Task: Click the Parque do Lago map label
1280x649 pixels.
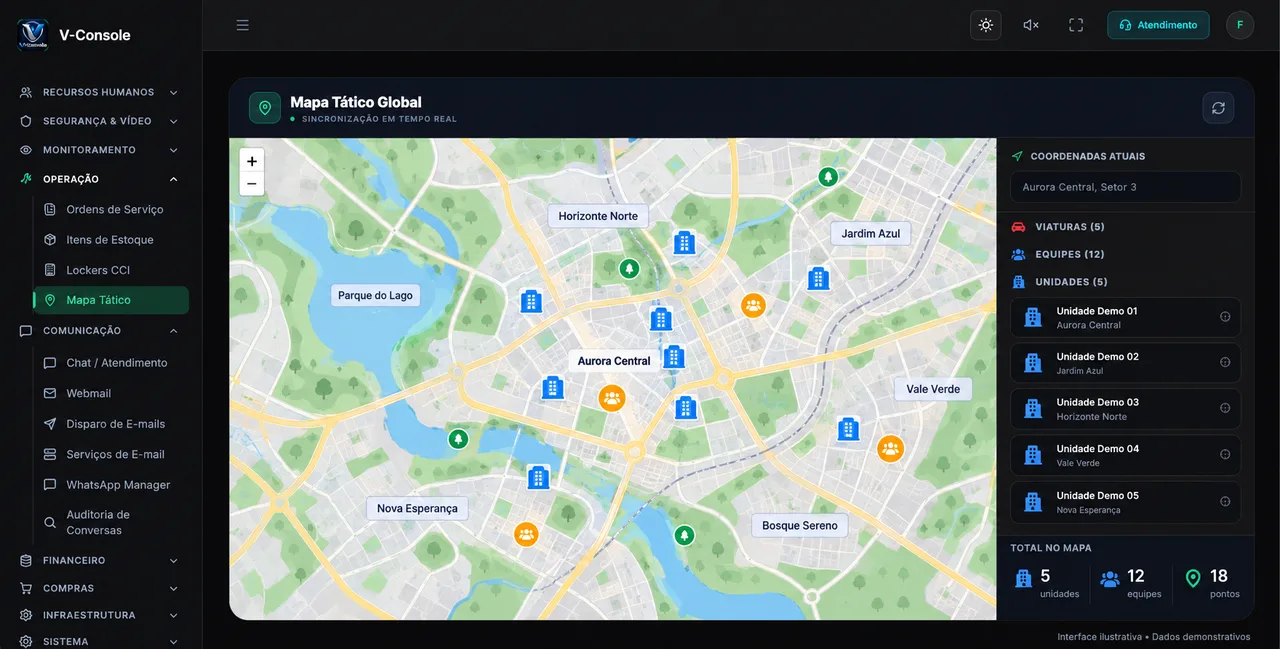Action: tap(376, 296)
